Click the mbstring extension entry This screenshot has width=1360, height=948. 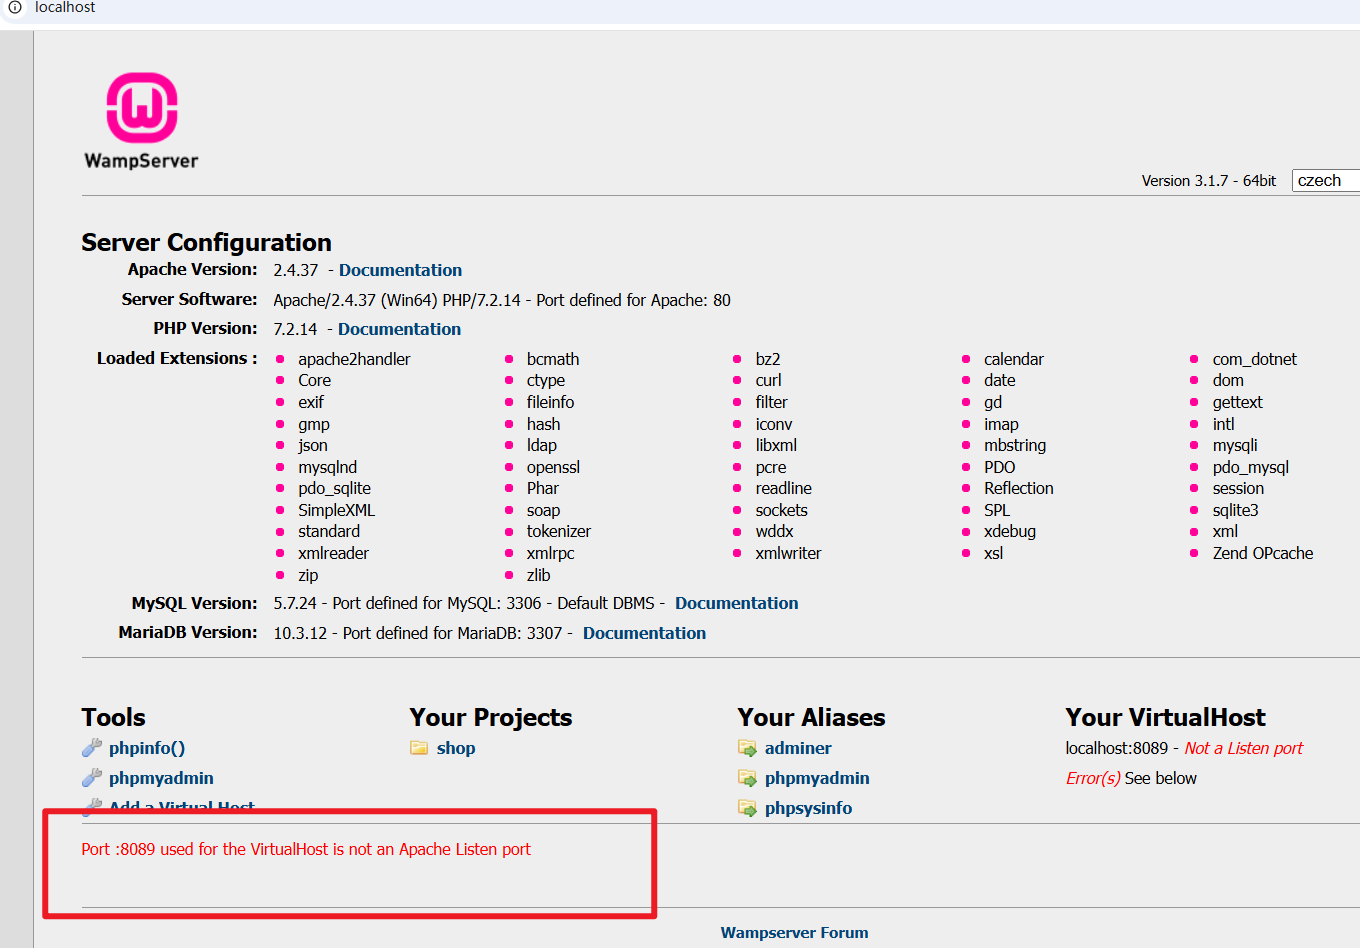click(x=1015, y=445)
